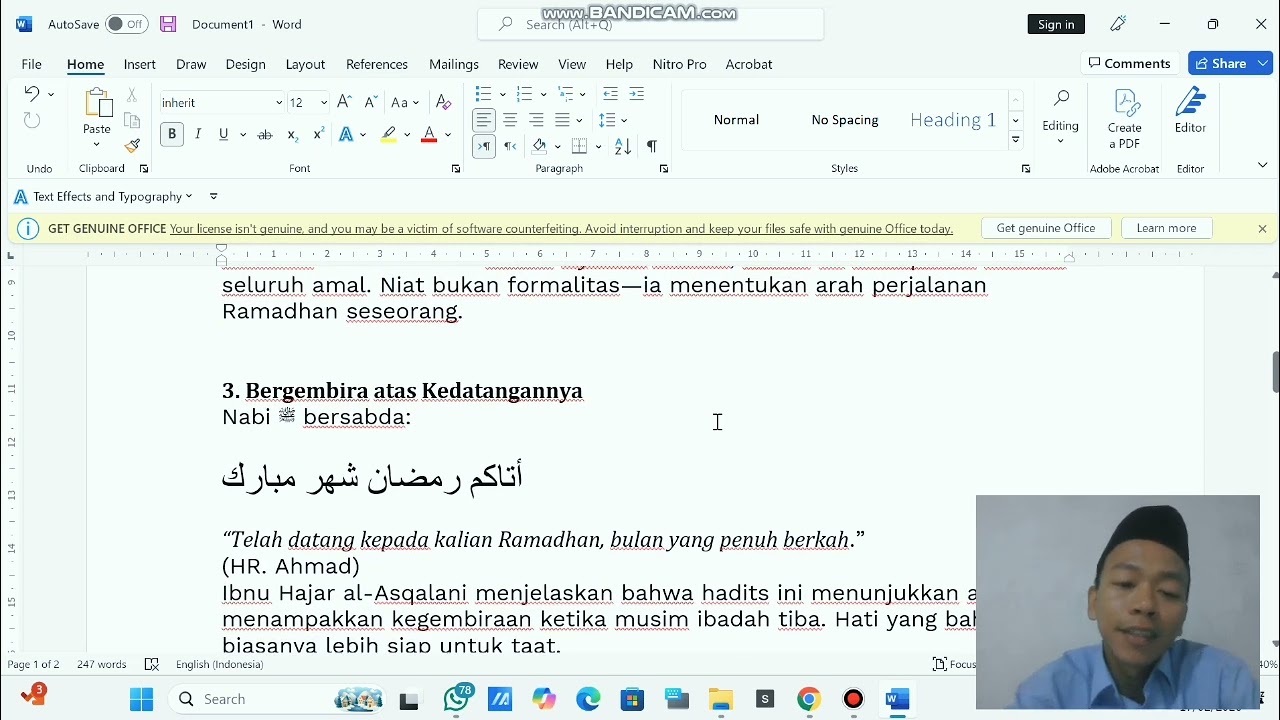Toggle Italic formatting
Viewport: 1280px width, 720px height.
coord(198,135)
